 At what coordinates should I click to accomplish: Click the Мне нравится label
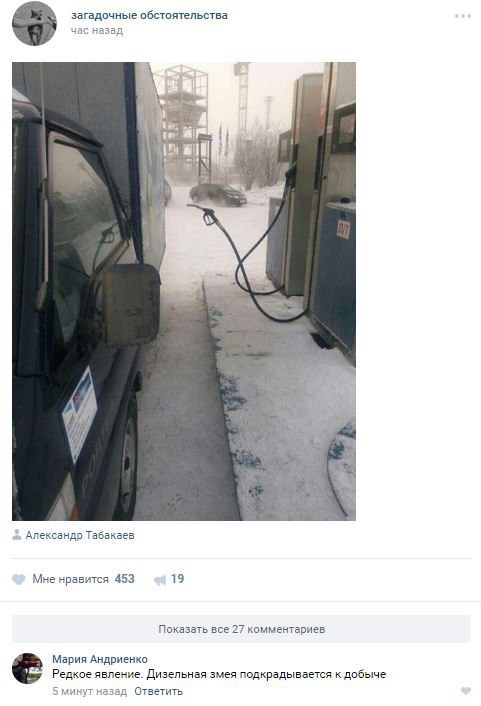71,579
